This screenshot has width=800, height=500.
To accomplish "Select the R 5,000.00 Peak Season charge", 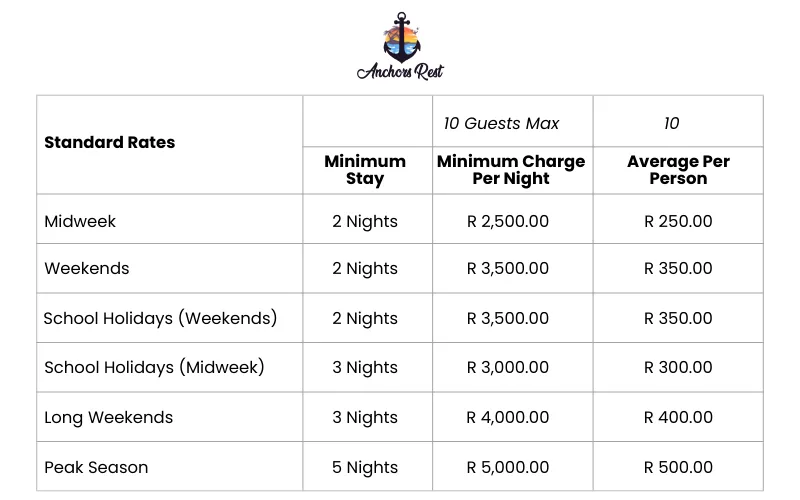I will pos(508,467).
